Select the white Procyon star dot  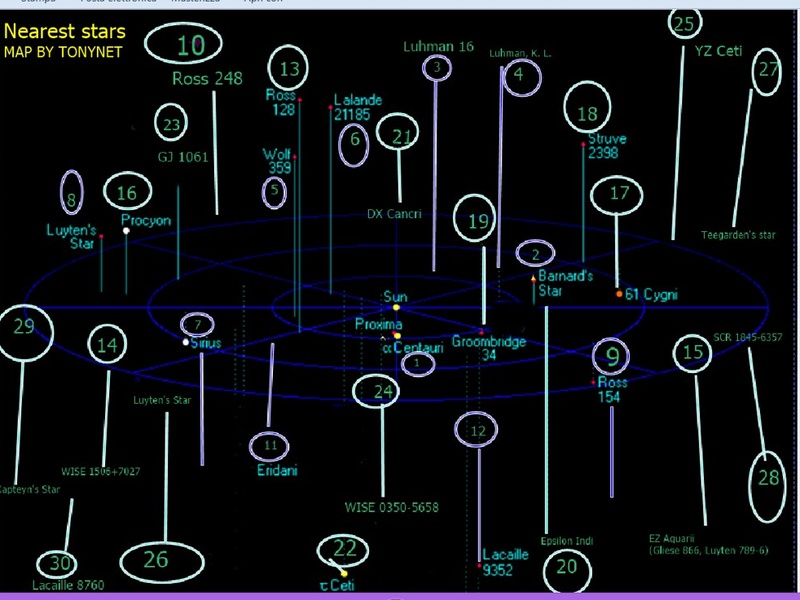coord(126,231)
